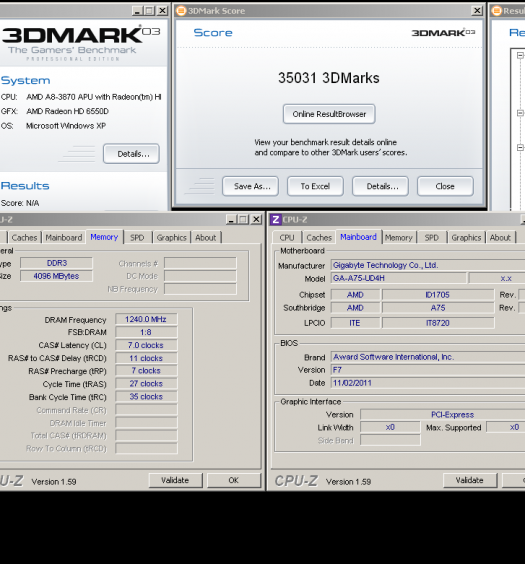This screenshot has height=564, width=525.
Task: Click Validate in left CPU-Z window
Action: pyautogui.click(x=175, y=481)
